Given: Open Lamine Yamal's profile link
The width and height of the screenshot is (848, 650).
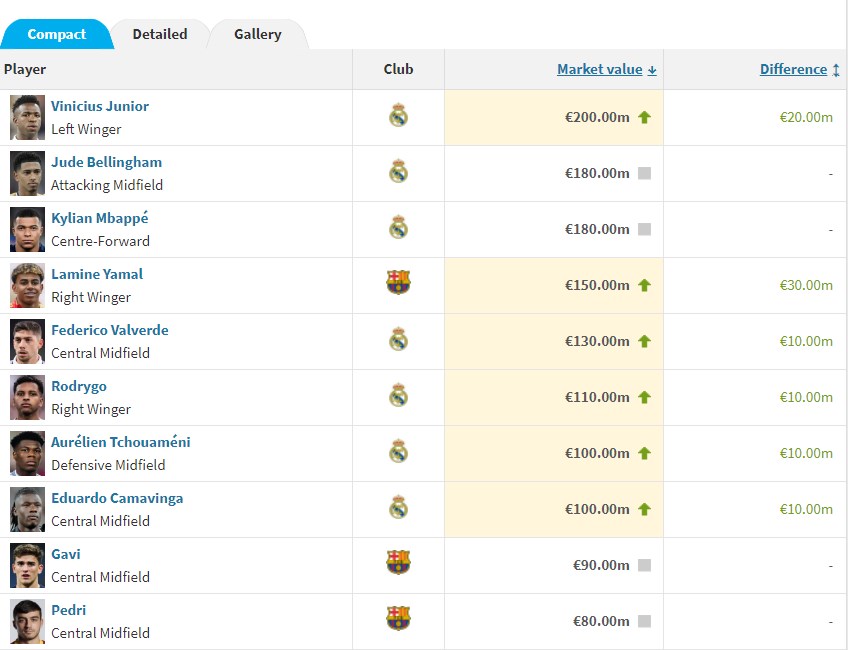Looking at the screenshot, I should pos(97,274).
